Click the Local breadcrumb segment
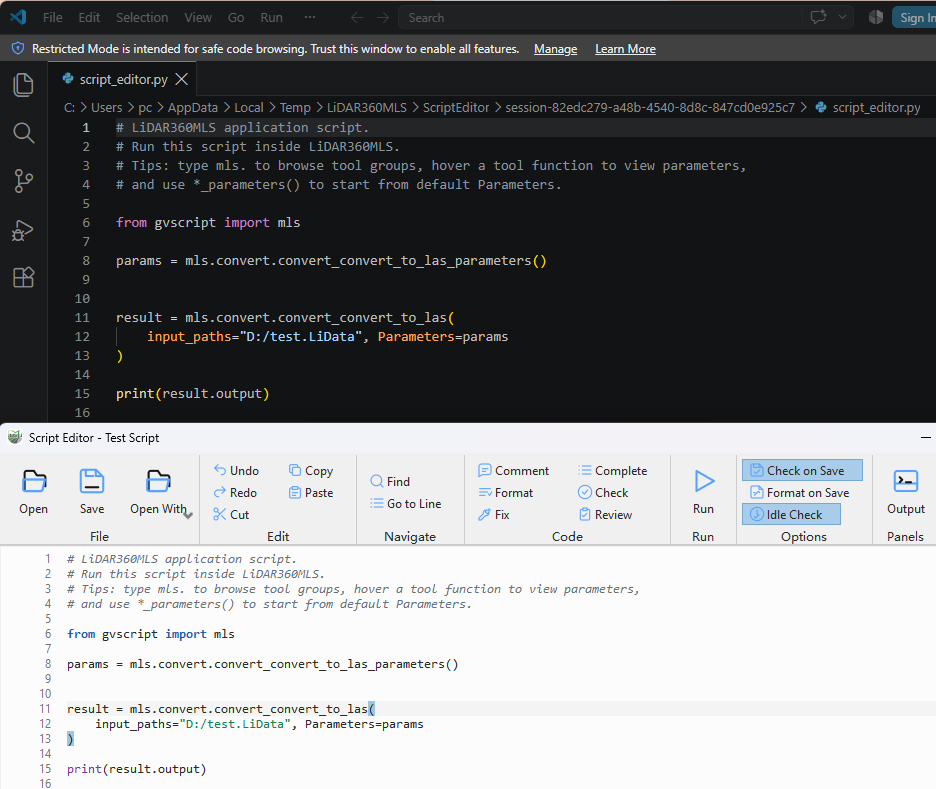The height and width of the screenshot is (789, 936). coord(248,107)
